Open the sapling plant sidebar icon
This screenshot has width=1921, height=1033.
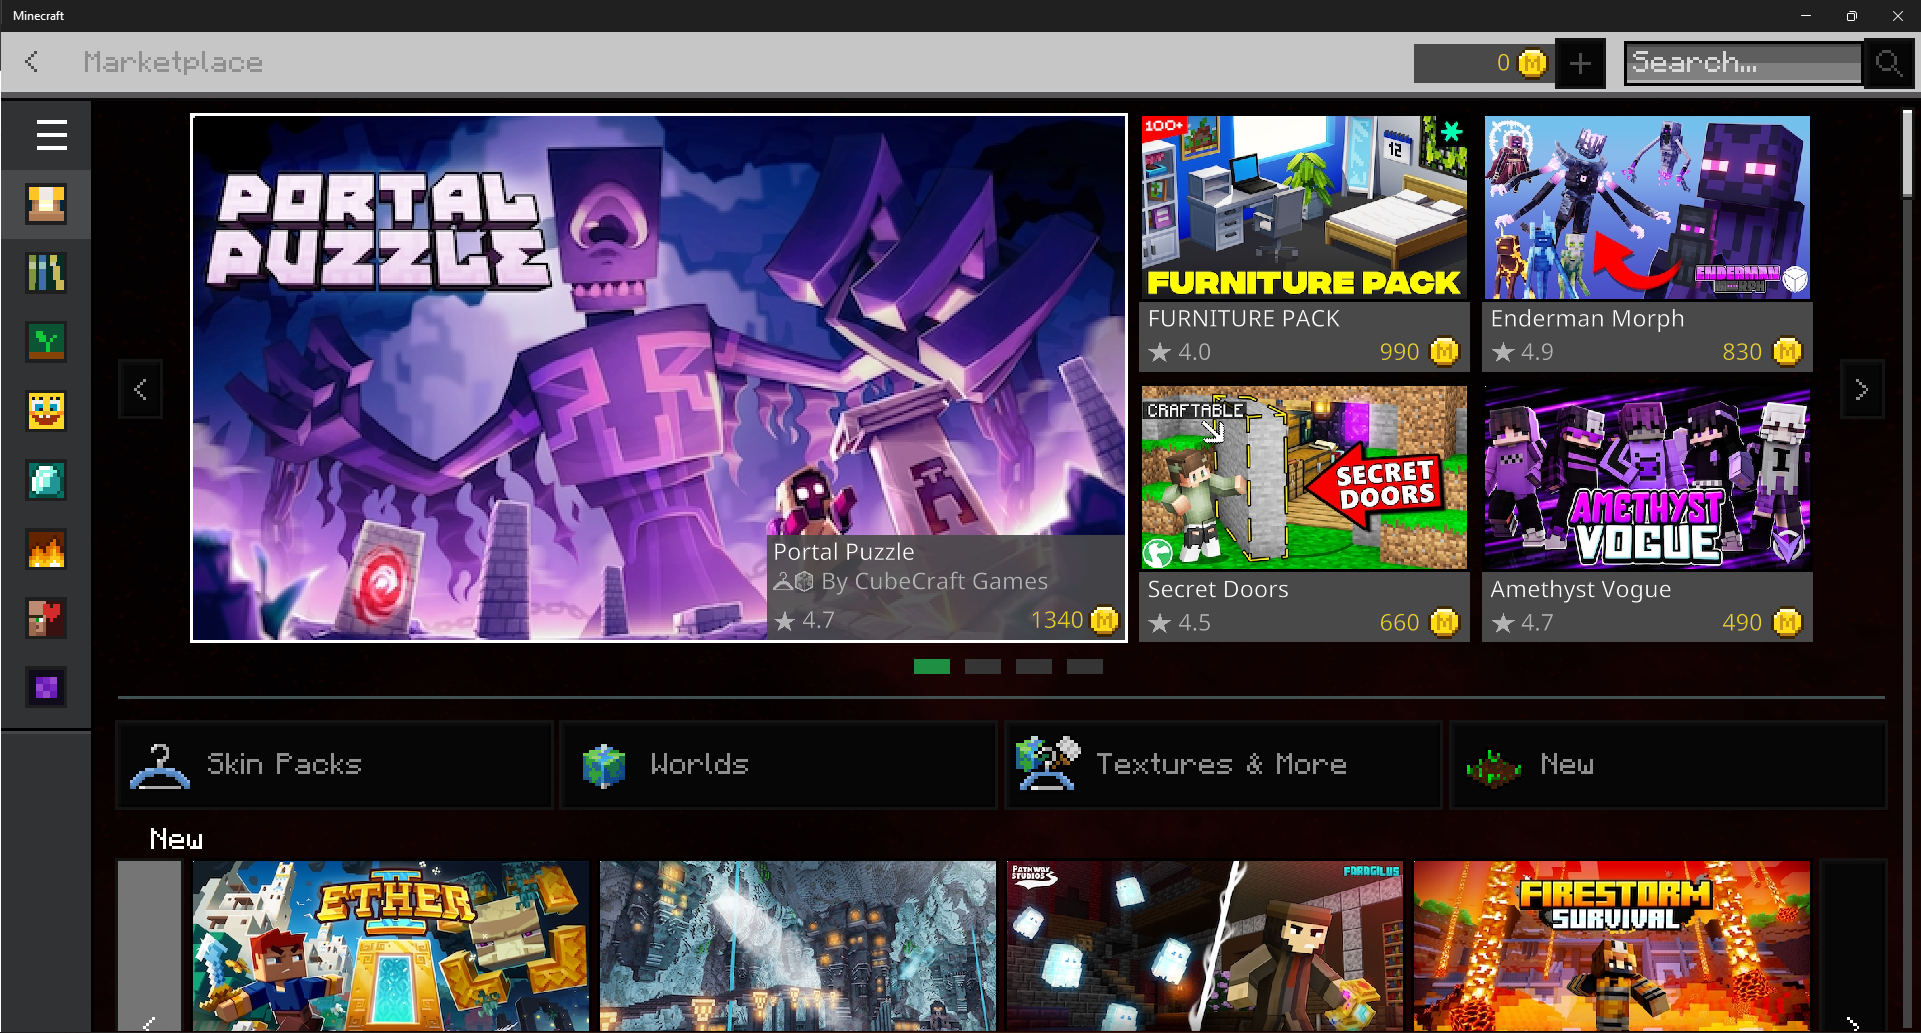(46, 342)
